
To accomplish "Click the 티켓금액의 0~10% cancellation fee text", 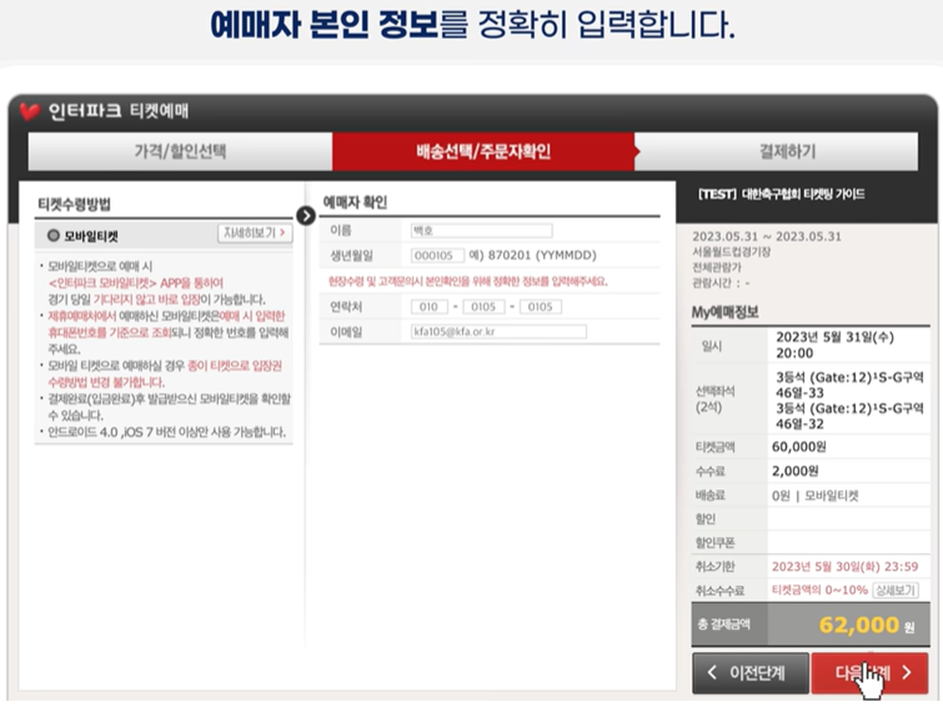I will [820, 590].
